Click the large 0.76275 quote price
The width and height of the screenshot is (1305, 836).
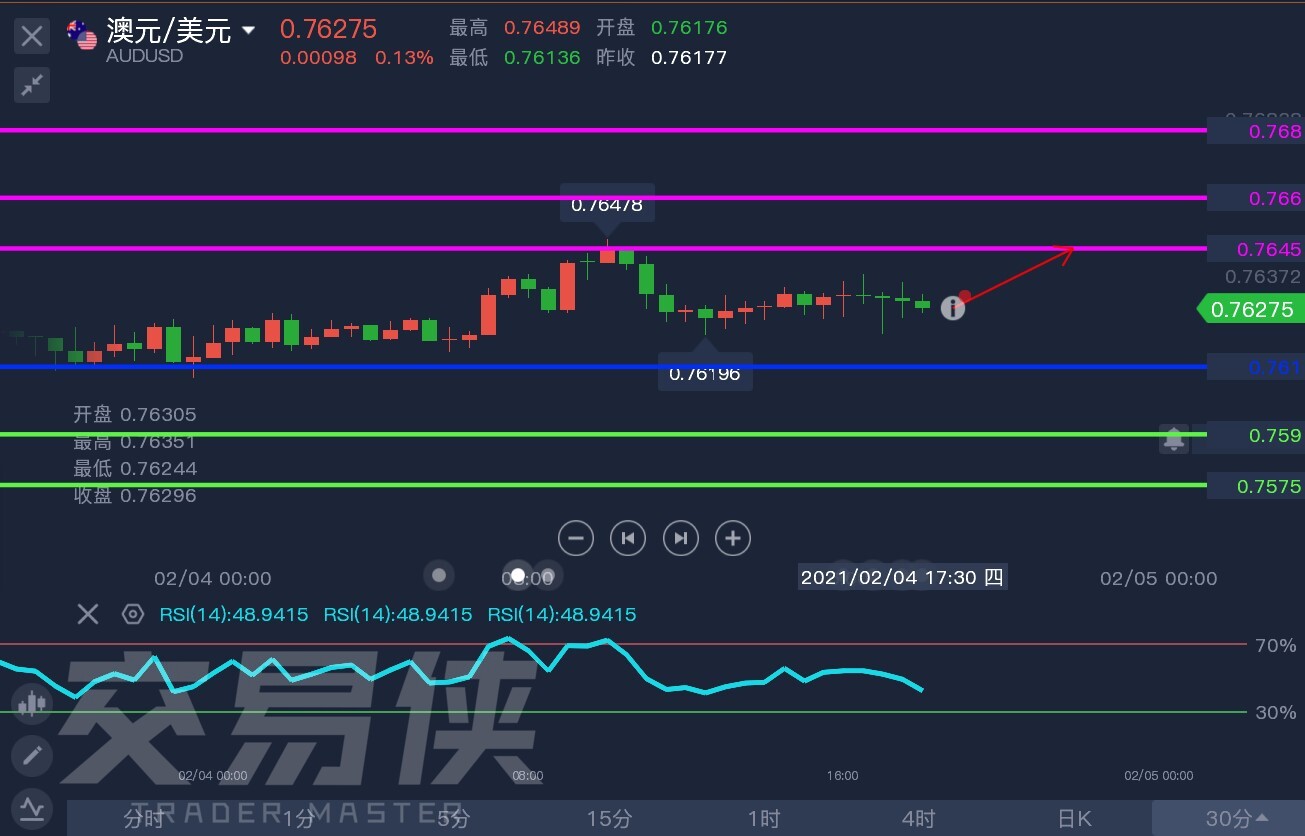click(328, 29)
